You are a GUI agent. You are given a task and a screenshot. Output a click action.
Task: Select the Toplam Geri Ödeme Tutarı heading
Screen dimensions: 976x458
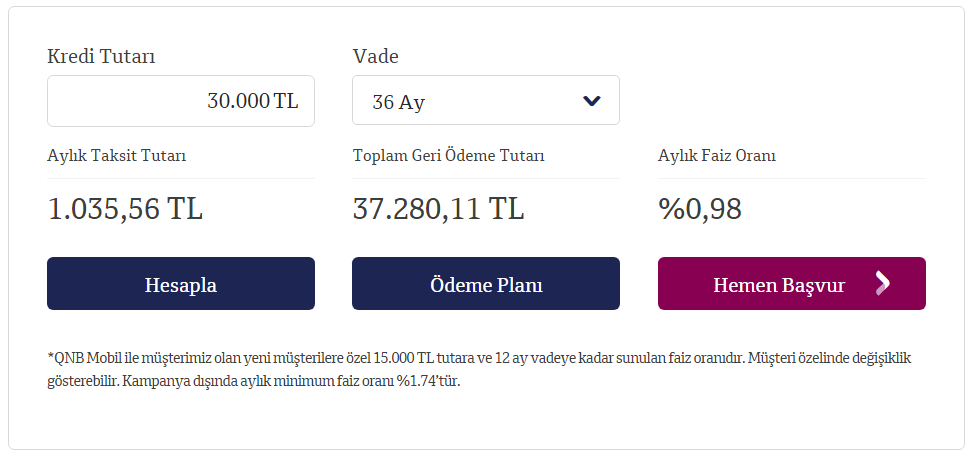[x=448, y=156]
